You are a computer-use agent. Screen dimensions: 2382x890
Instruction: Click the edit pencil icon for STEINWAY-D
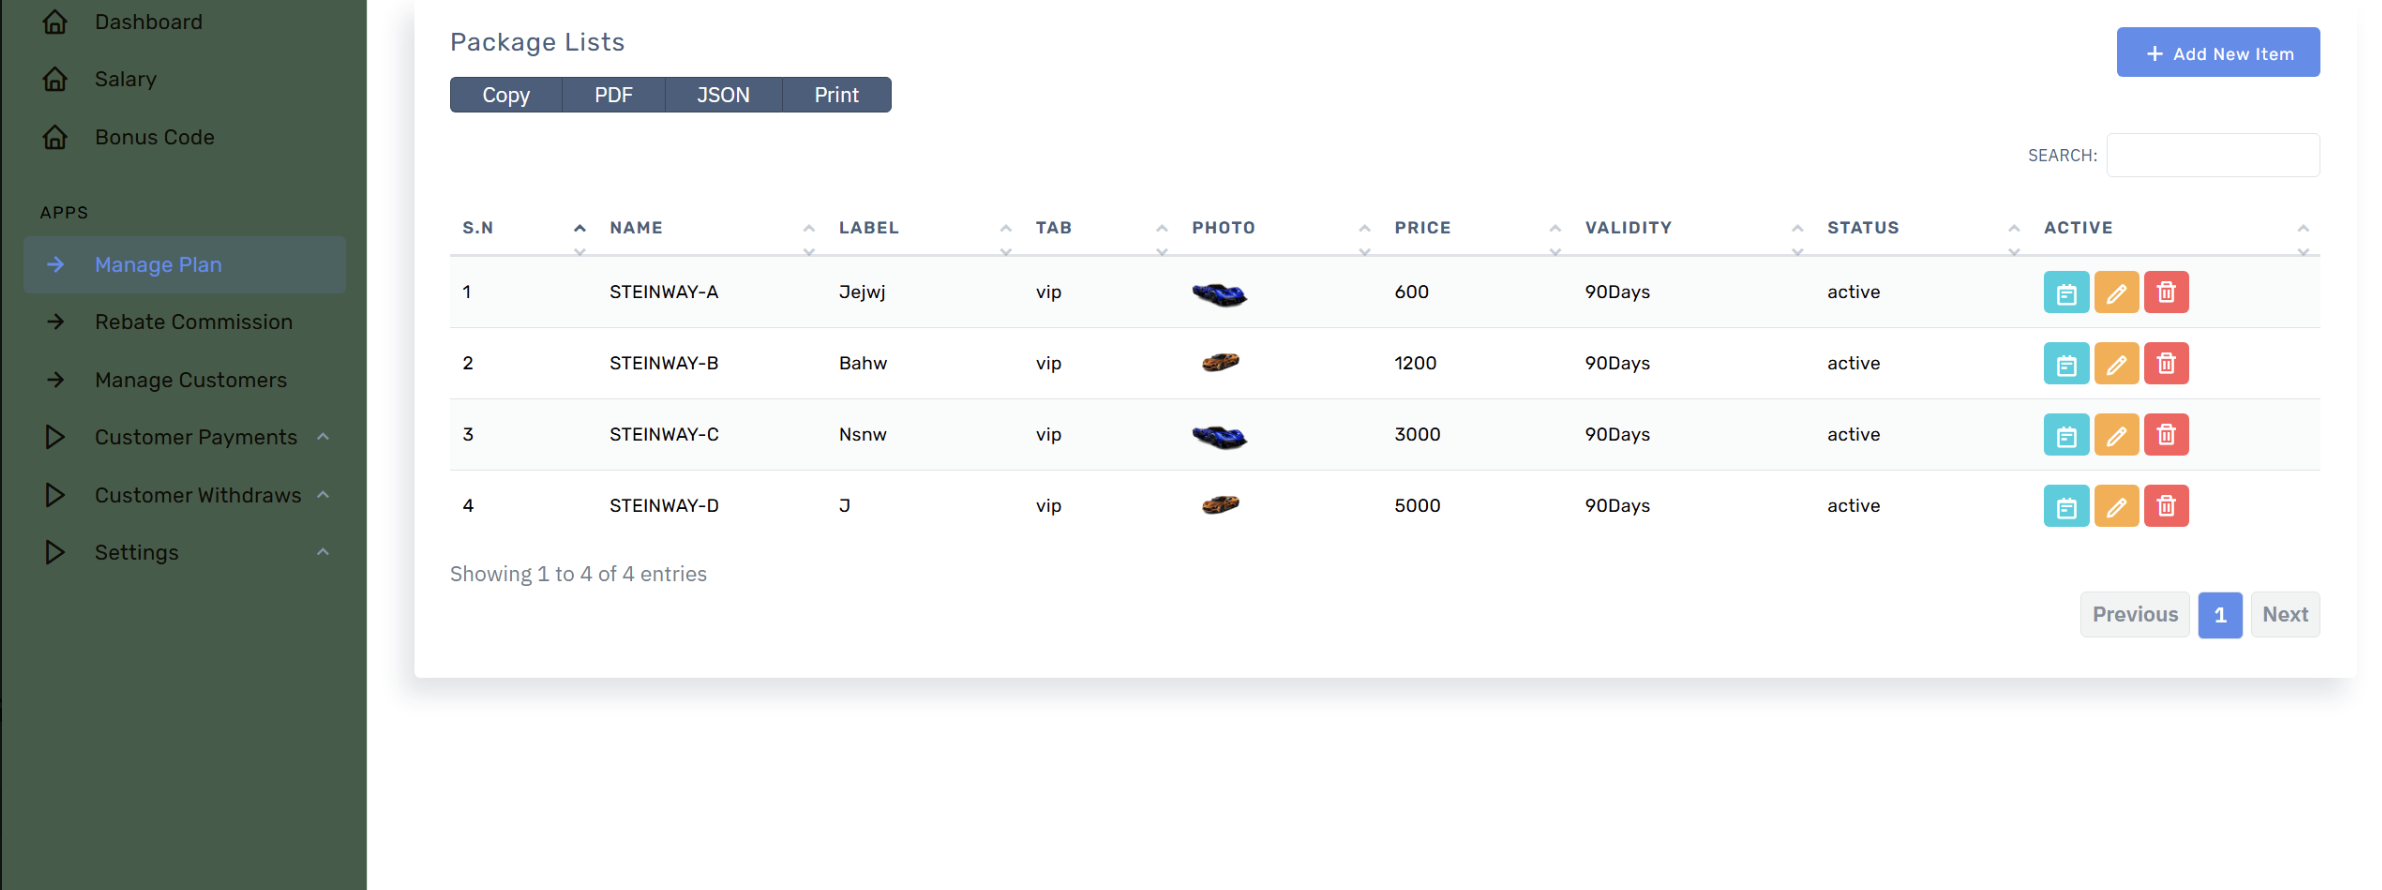point(2115,506)
